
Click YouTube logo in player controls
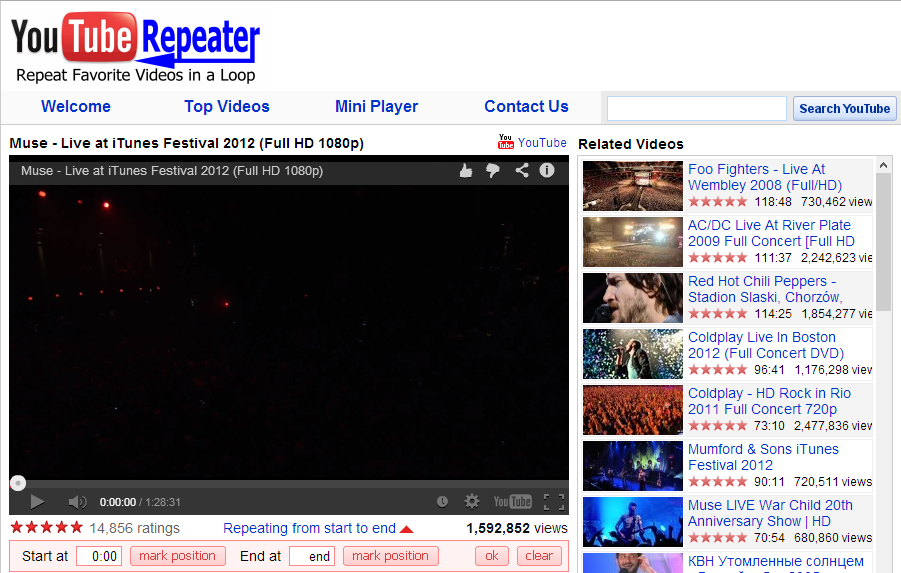(x=512, y=502)
